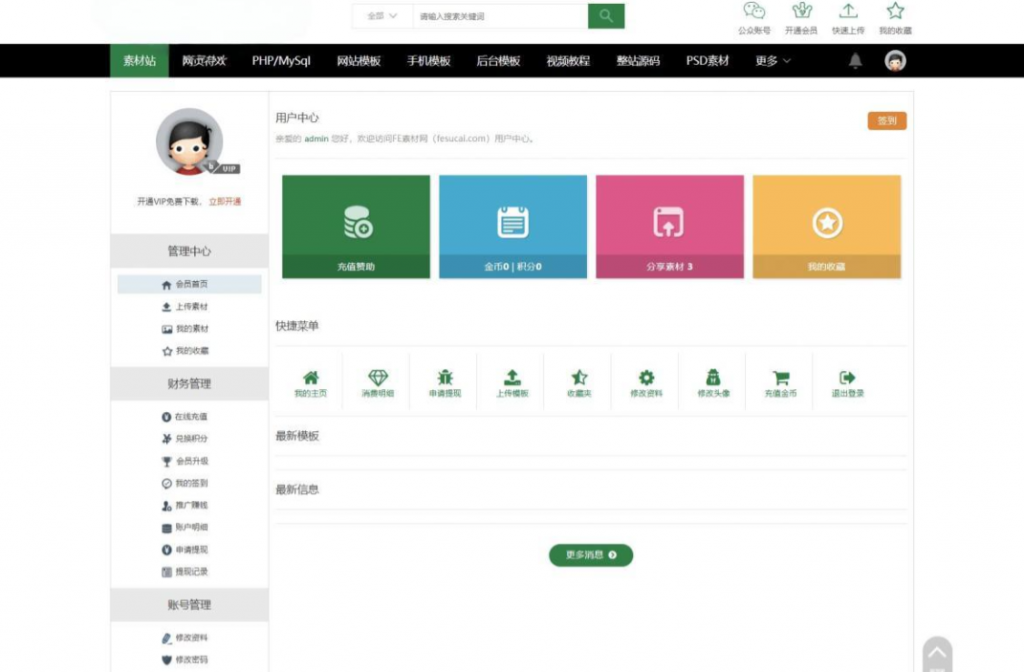Open the user avatar menu in navbar
This screenshot has height=672, width=1024.
(895, 61)
